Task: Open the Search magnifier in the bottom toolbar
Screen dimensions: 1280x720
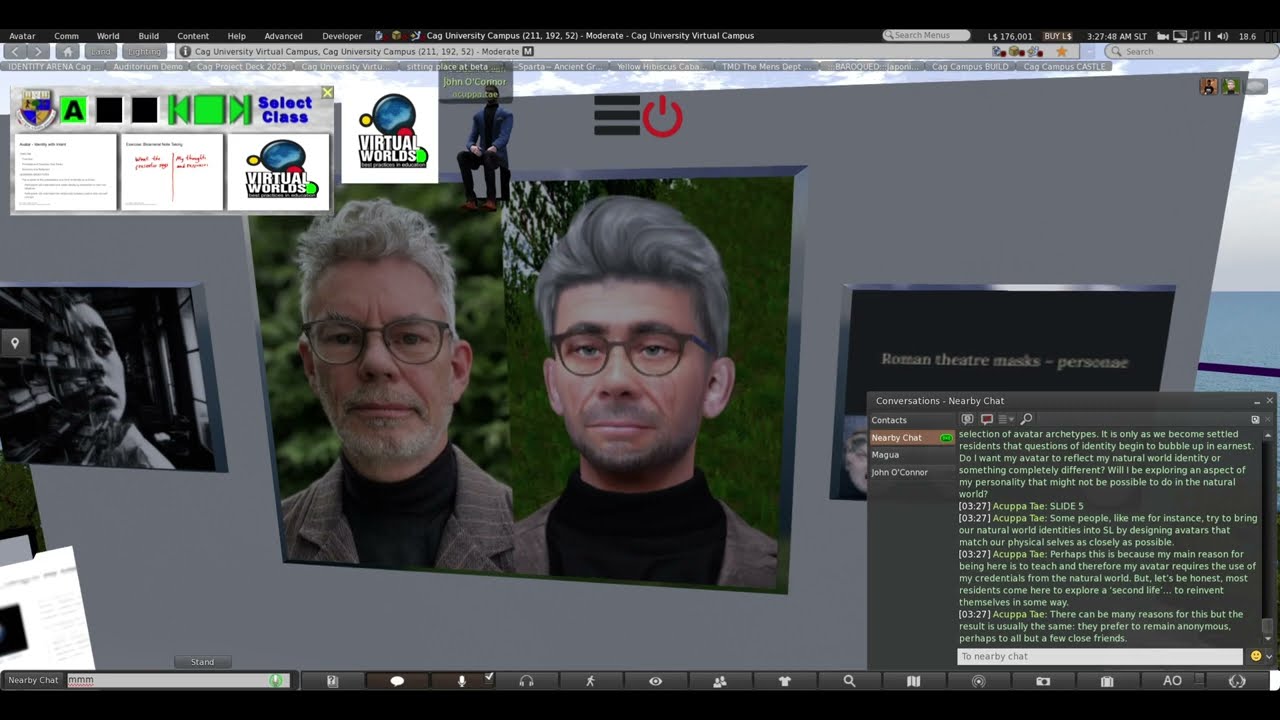Action: point(849,681)
